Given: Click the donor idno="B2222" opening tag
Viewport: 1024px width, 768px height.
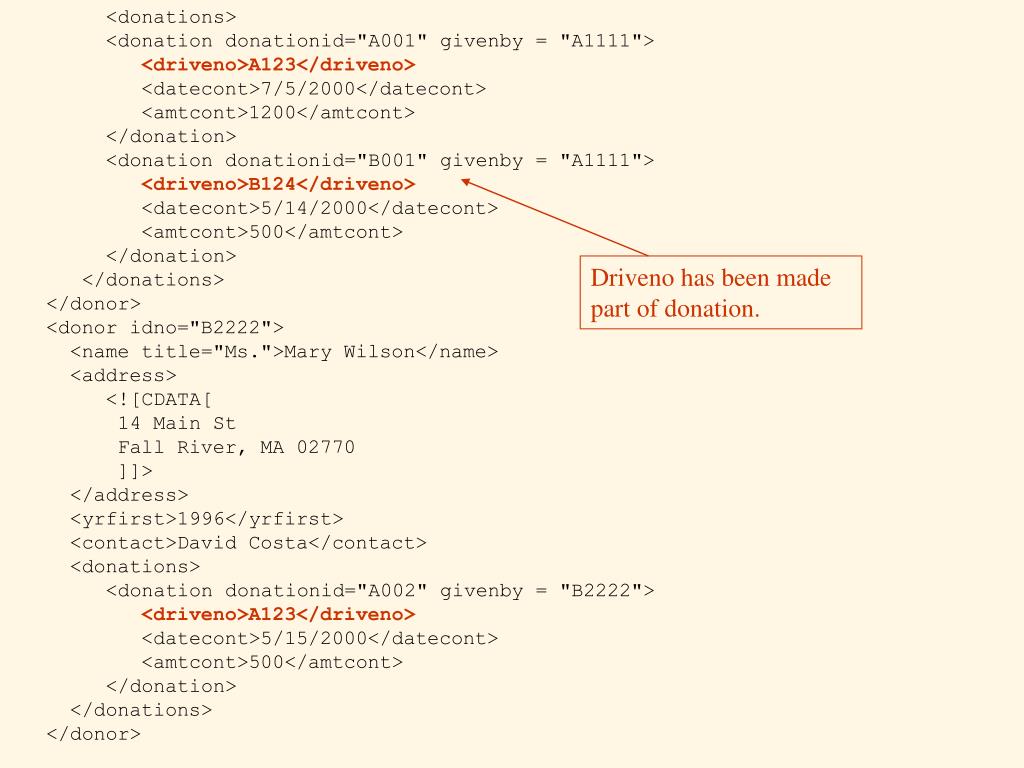Looking at the screenshot, I should [x=165, y=328].
